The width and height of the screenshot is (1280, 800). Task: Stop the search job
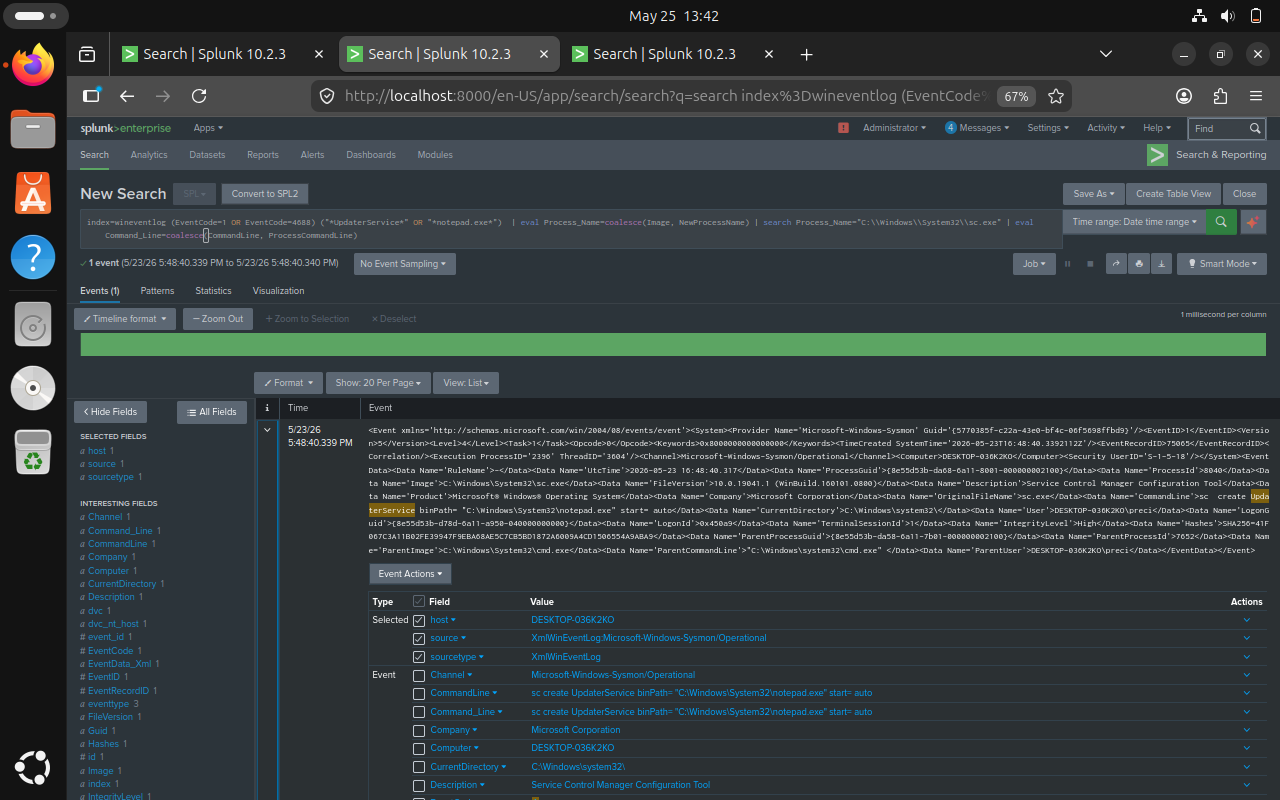click(1090, 264)
